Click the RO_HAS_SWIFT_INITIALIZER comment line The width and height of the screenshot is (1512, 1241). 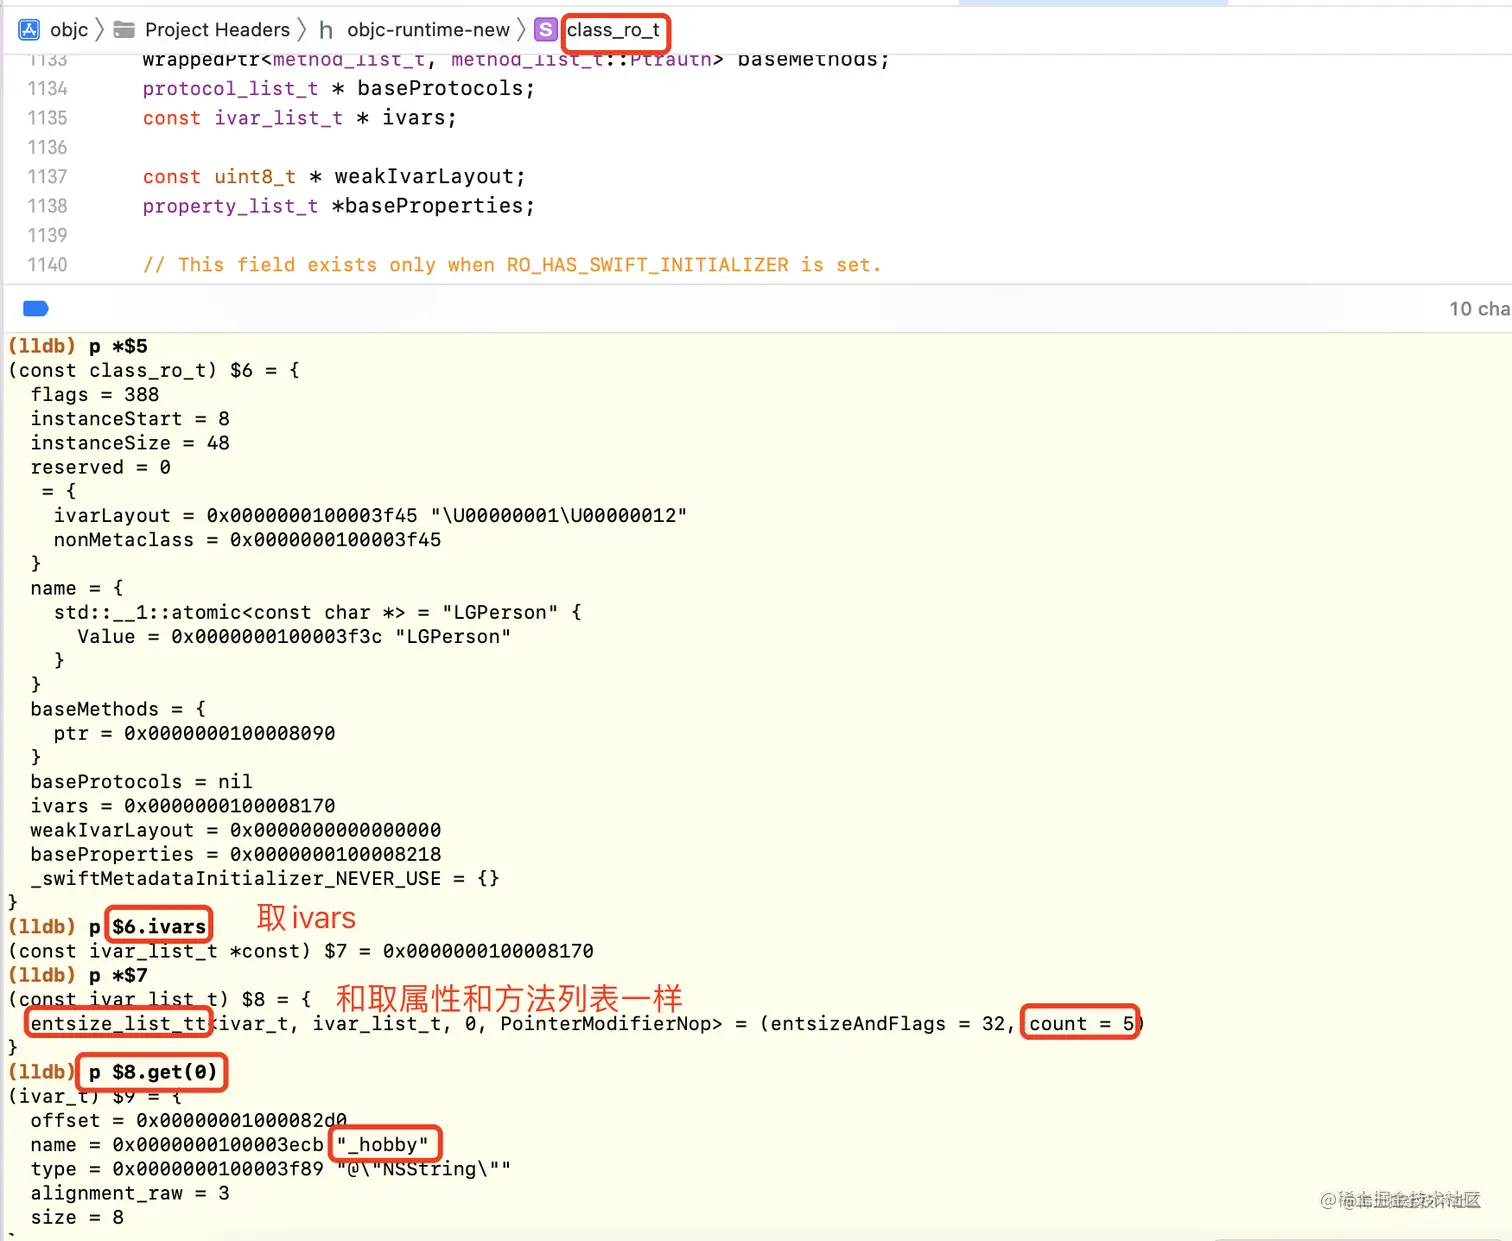[512, 265]
